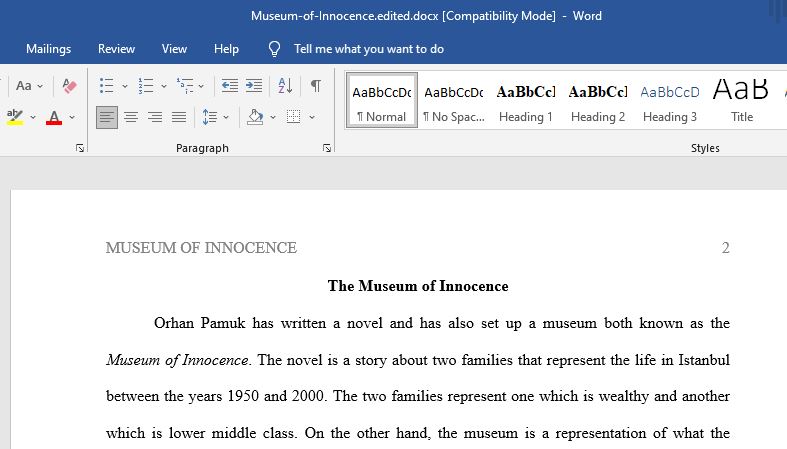Apply red font color

(54, 117)
